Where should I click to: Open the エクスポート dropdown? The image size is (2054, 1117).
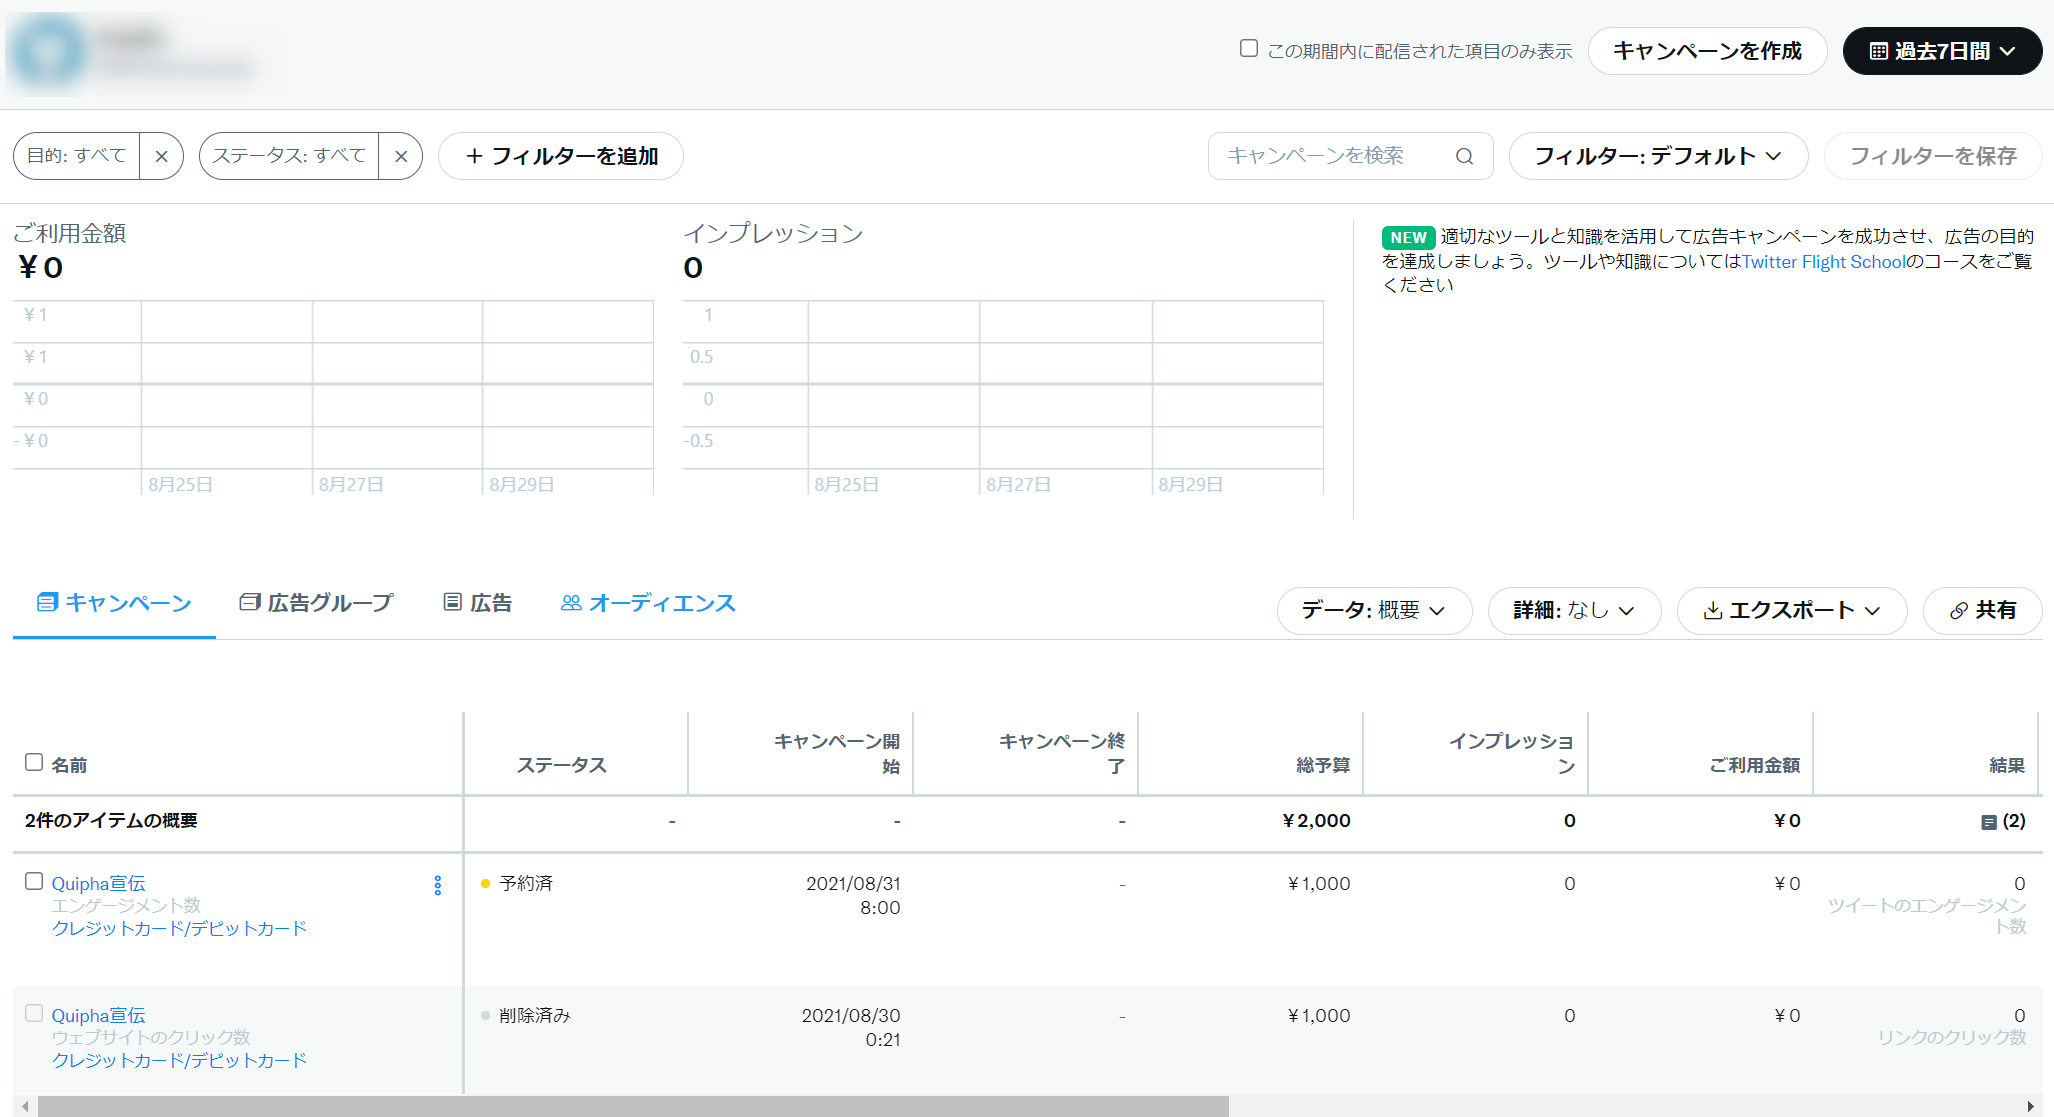coord(1792,610)
